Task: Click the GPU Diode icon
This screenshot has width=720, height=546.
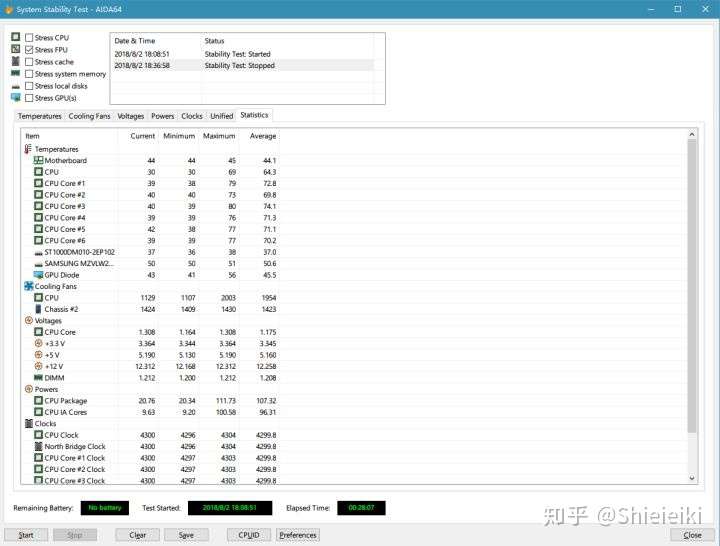Action: tap(39, 275)
